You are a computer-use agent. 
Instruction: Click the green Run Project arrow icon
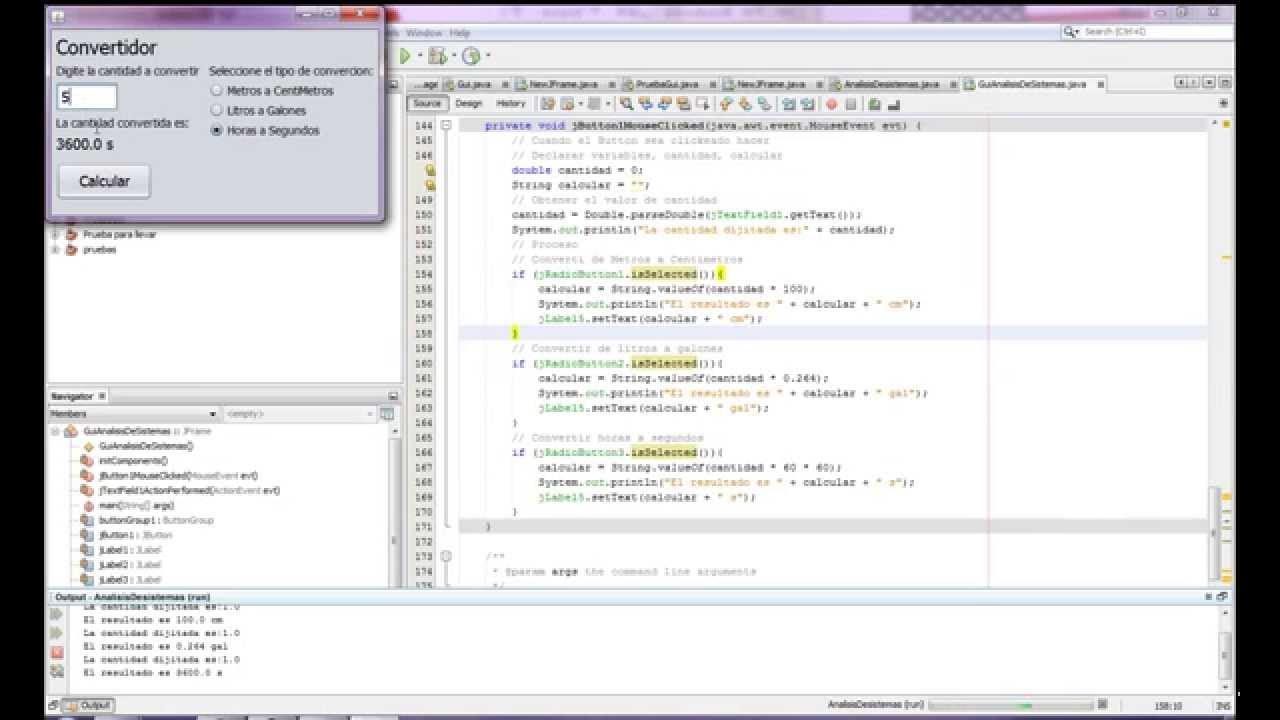[x=405, y=56]
